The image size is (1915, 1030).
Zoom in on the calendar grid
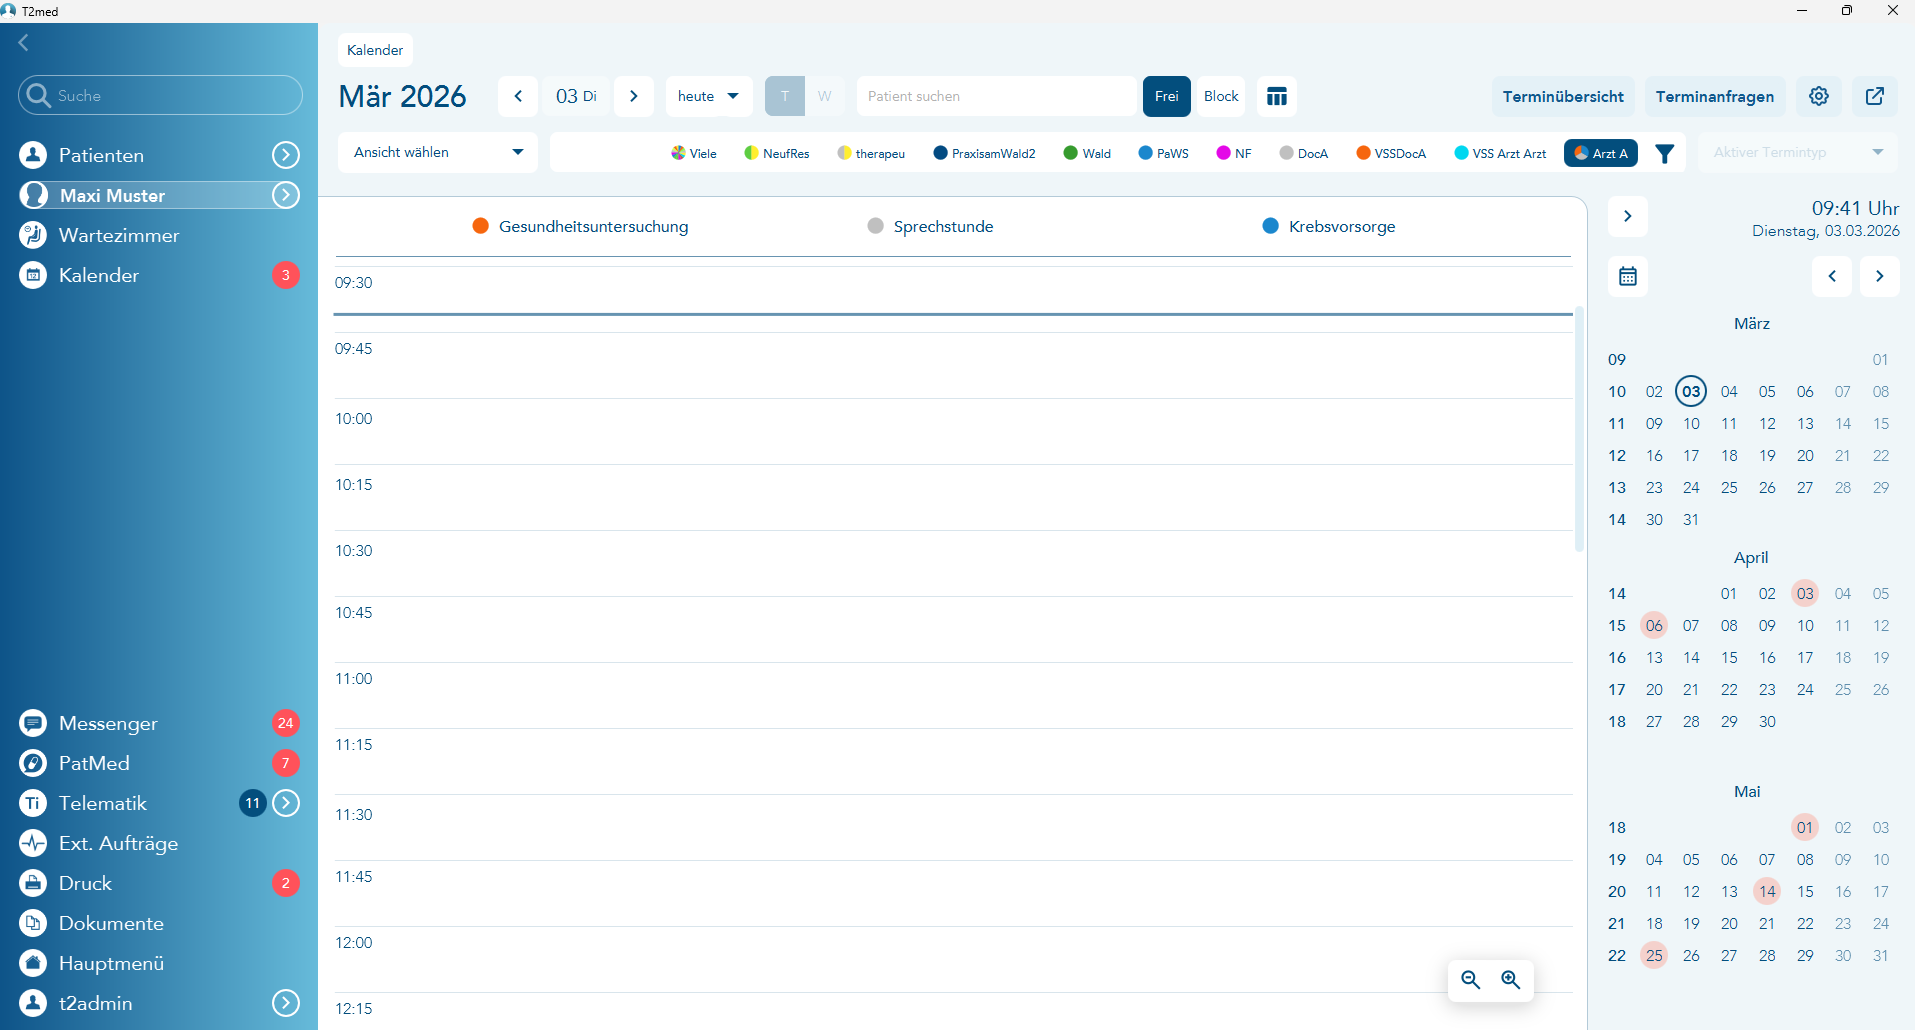pyautogui.click(x=1510, y=980)
